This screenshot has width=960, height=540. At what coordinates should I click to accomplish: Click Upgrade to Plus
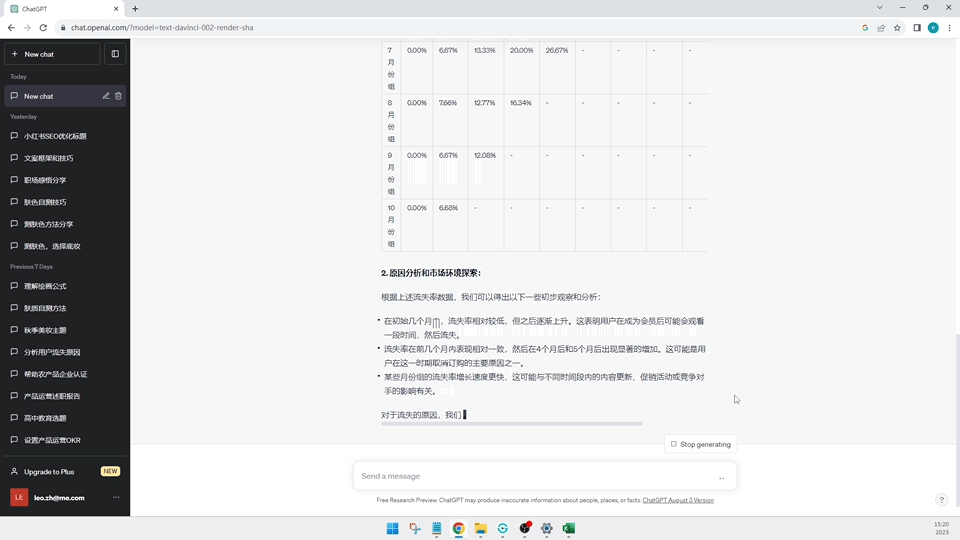(49, 471)
